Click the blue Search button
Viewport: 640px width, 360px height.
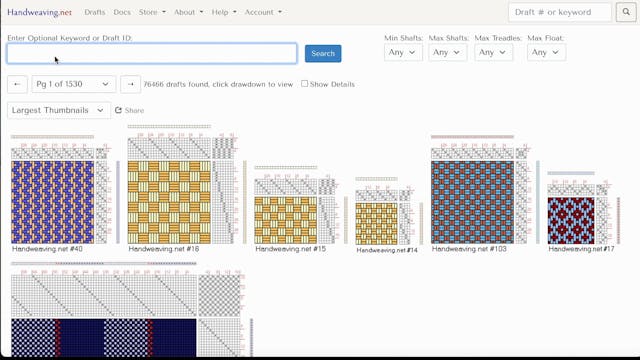coord(323,53)
